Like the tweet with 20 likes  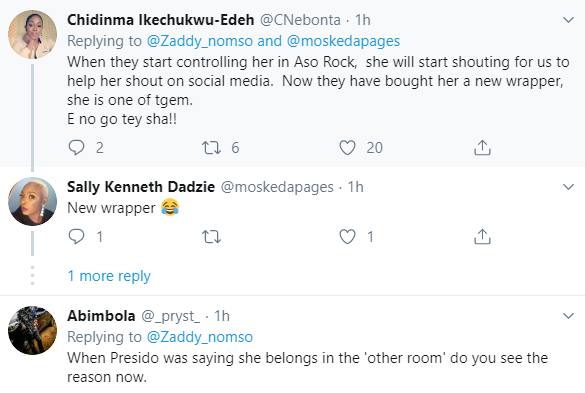coord(347,147)
